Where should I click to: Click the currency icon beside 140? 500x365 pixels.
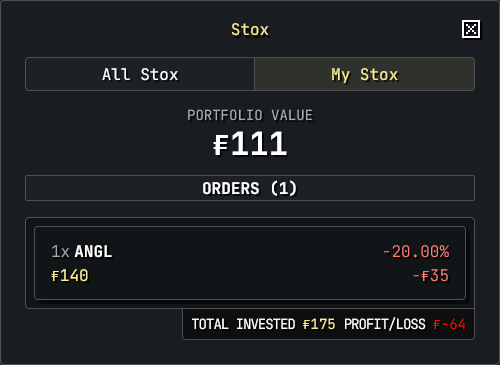click(55, 276)
